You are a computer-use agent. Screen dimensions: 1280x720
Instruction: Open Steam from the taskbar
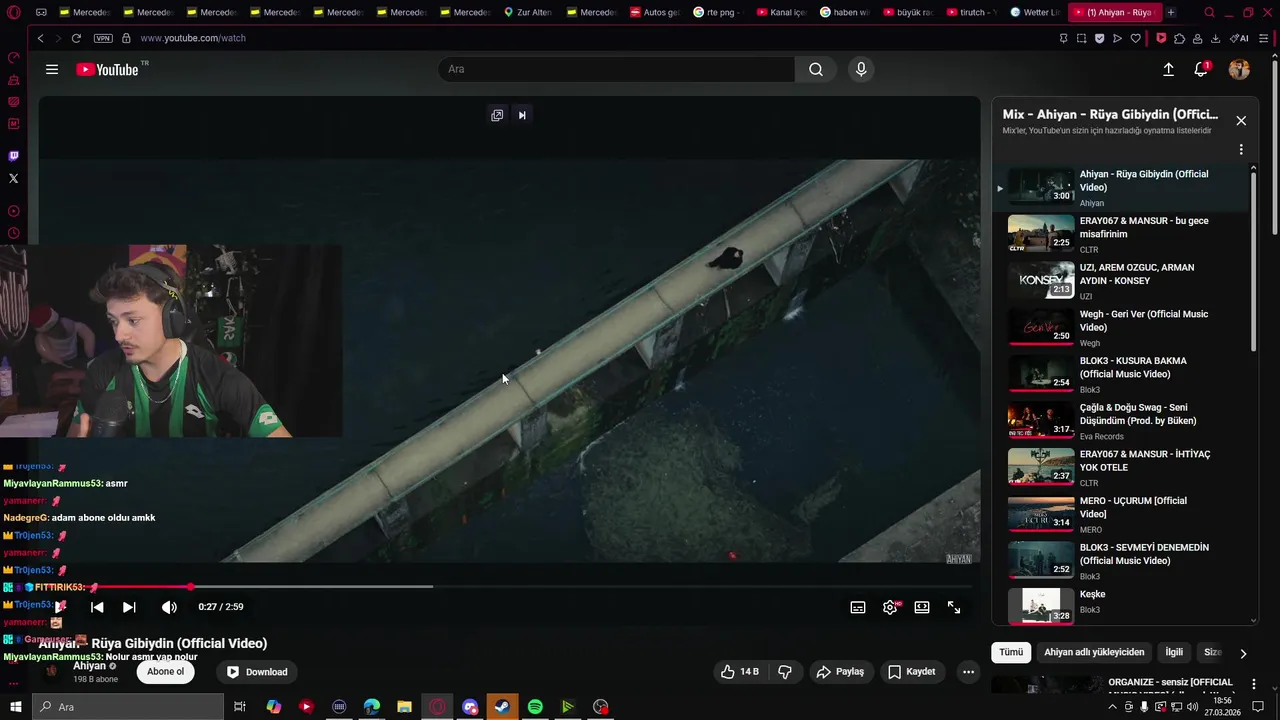[502, 707]
